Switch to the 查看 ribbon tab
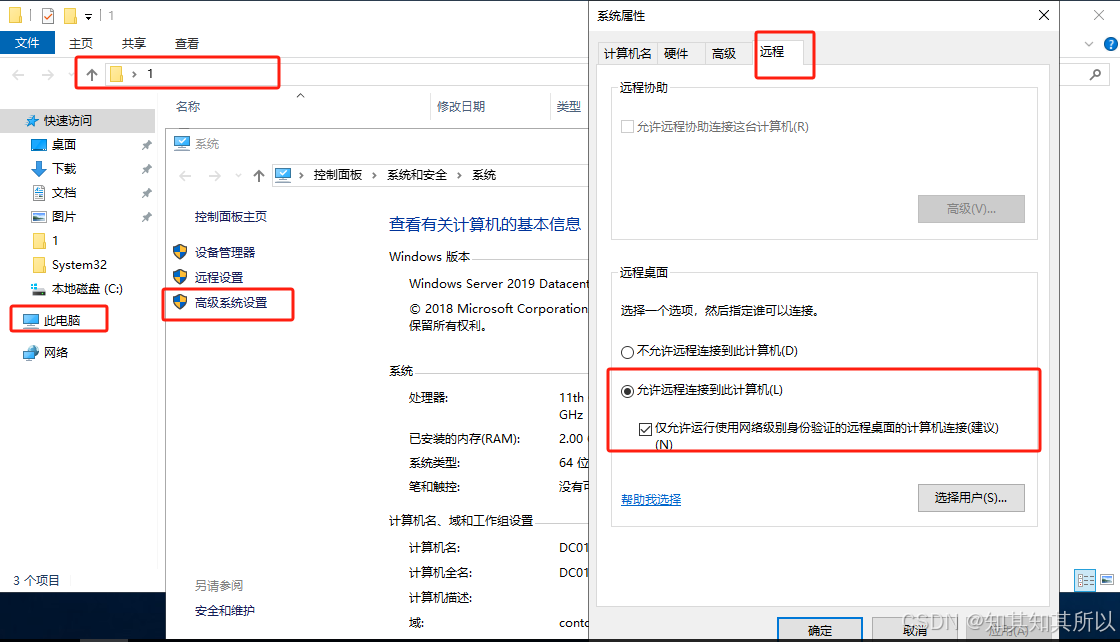This screenshot has width=1120, height=642. pos(186,44)
